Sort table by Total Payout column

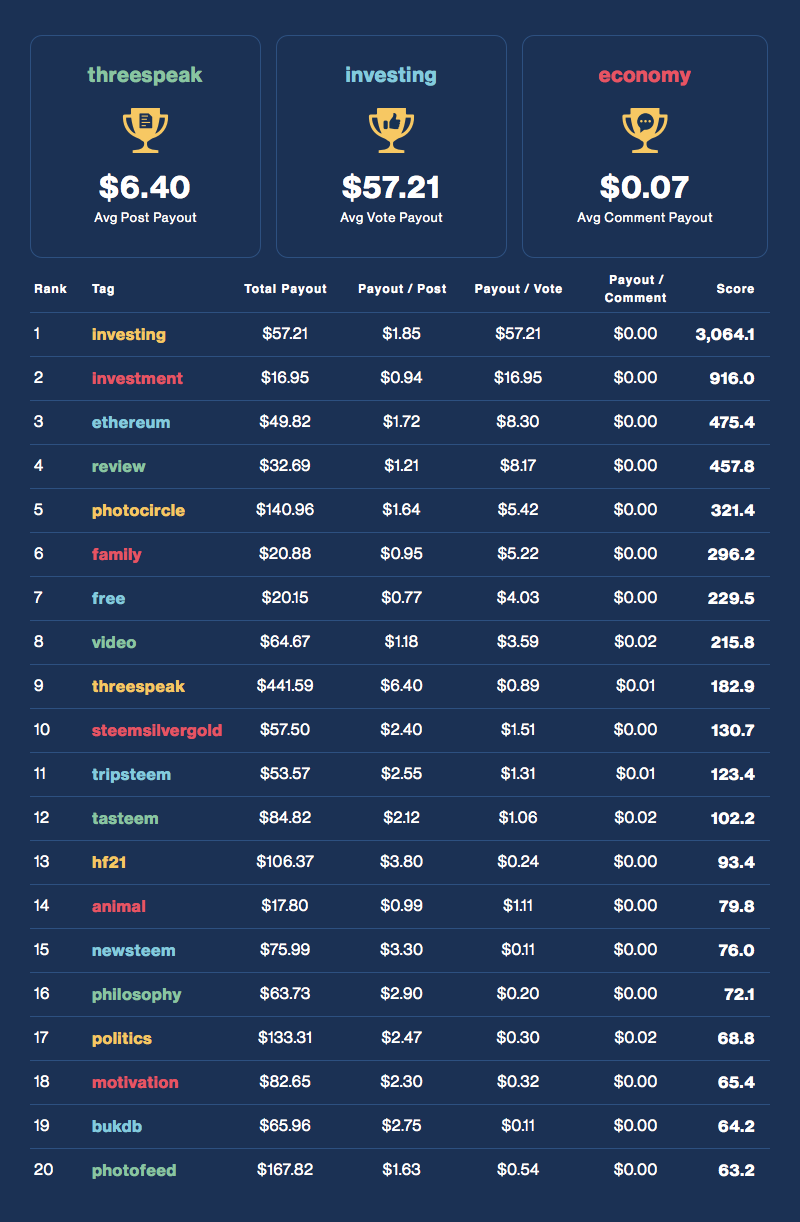(285, 289)
